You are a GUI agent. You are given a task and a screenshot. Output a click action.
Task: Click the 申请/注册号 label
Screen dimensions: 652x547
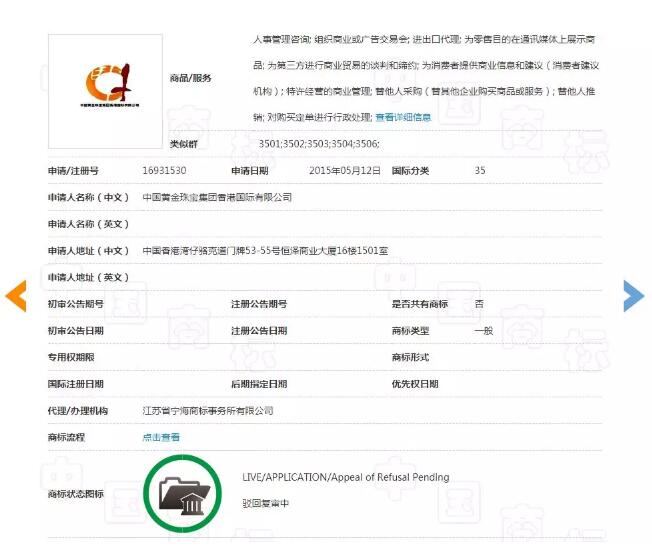click(73, 171)
